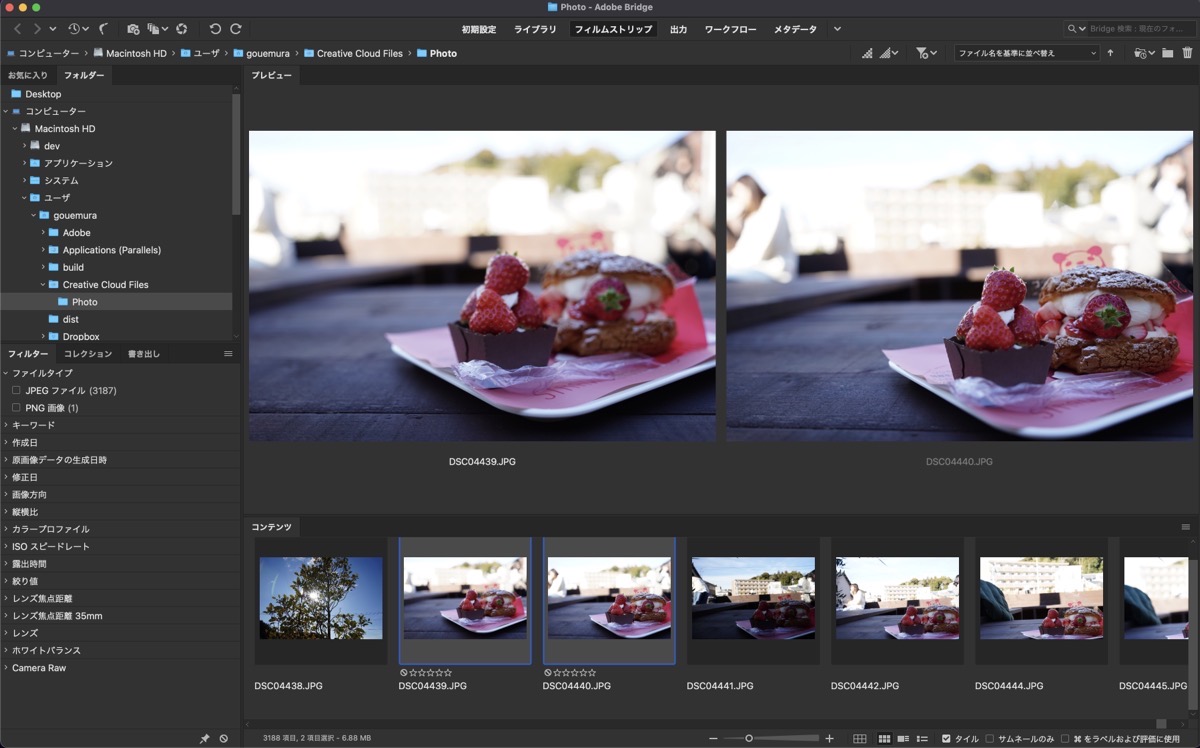The height and width of the screenshot is (748, 1200).
Task: Enable the サムネールのみ checkbox
Action: pyautogui.click(x=990, y=738)
